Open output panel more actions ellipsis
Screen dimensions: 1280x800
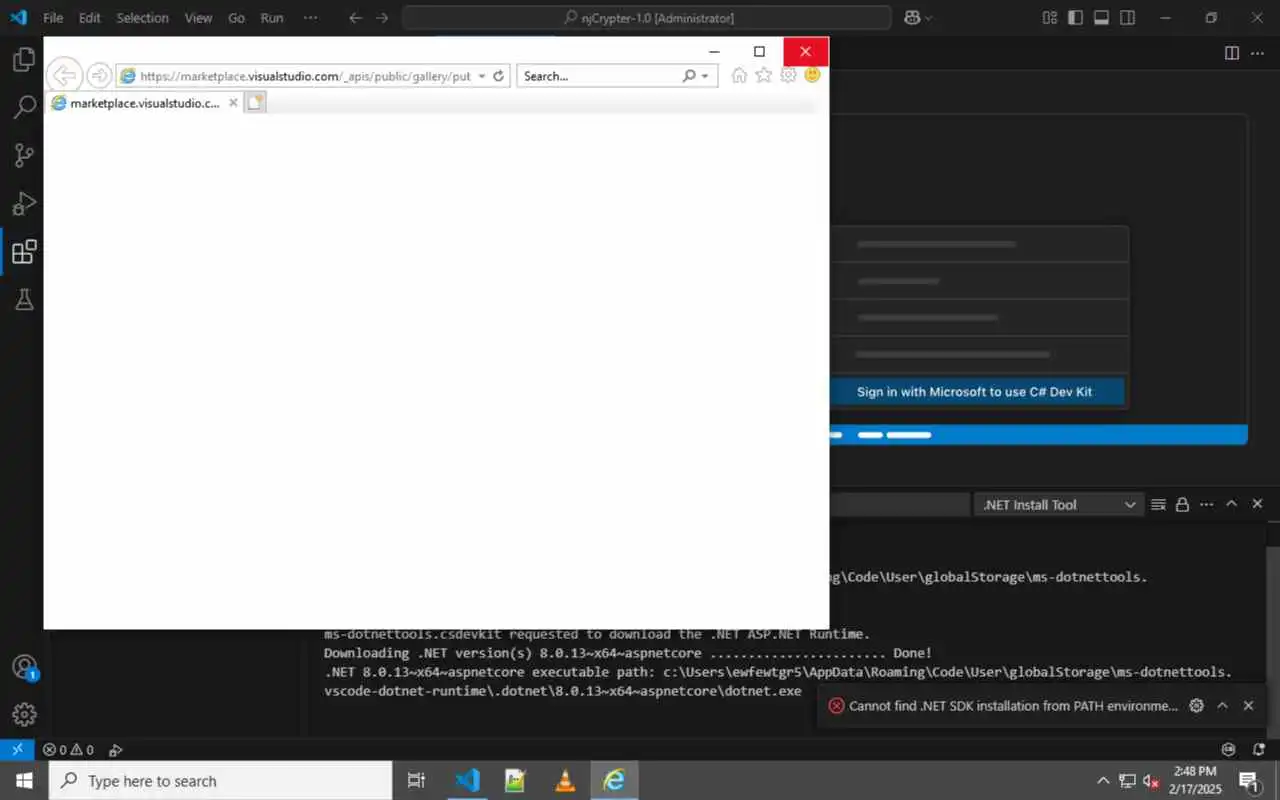click(x=1207, y=505)
